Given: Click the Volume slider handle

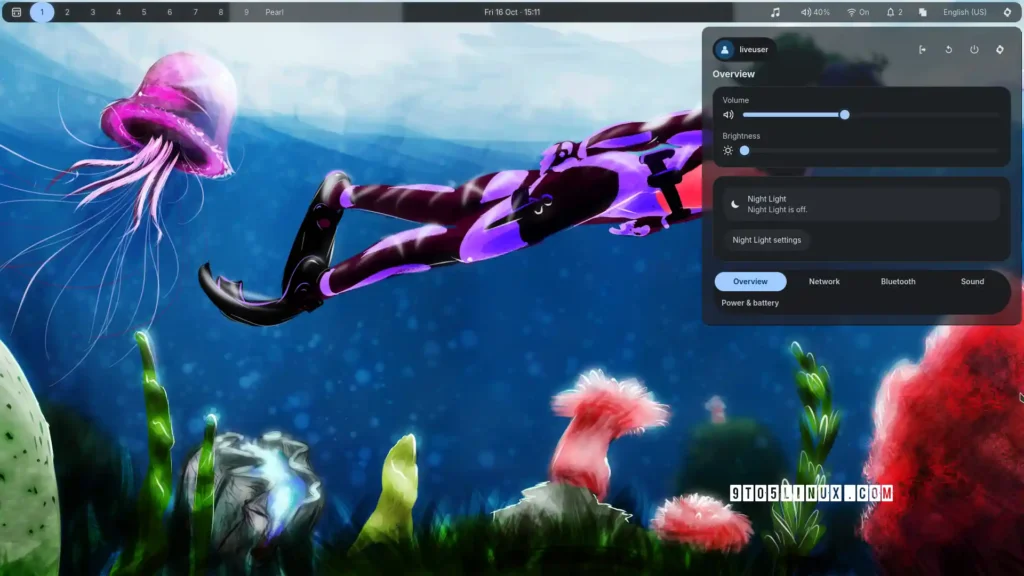Looking at the screenshot, I should pos(844,115).
